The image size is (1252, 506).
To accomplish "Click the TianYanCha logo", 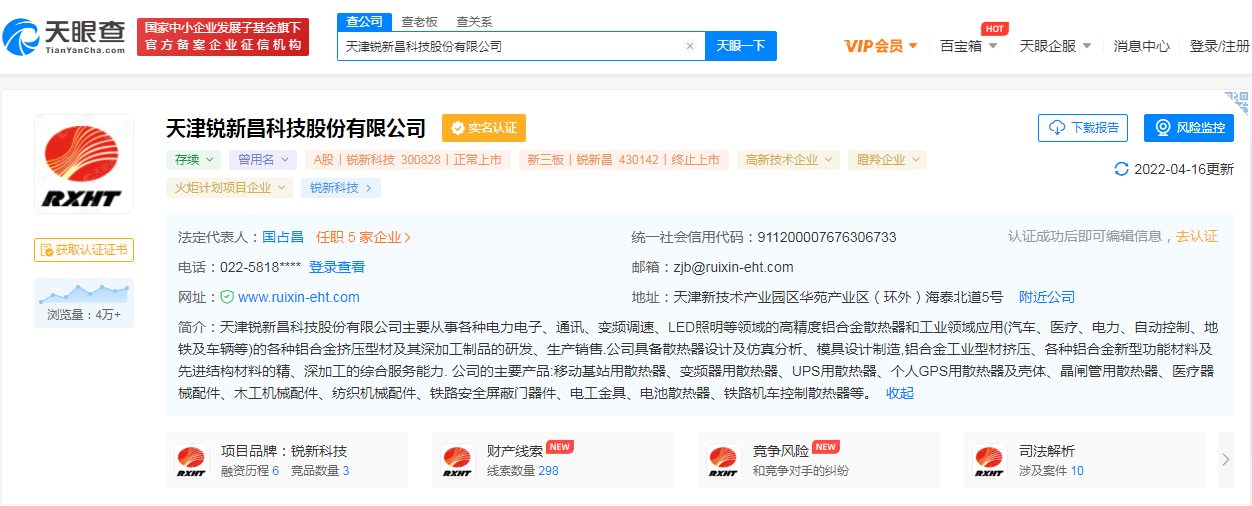I will [64, 36].
